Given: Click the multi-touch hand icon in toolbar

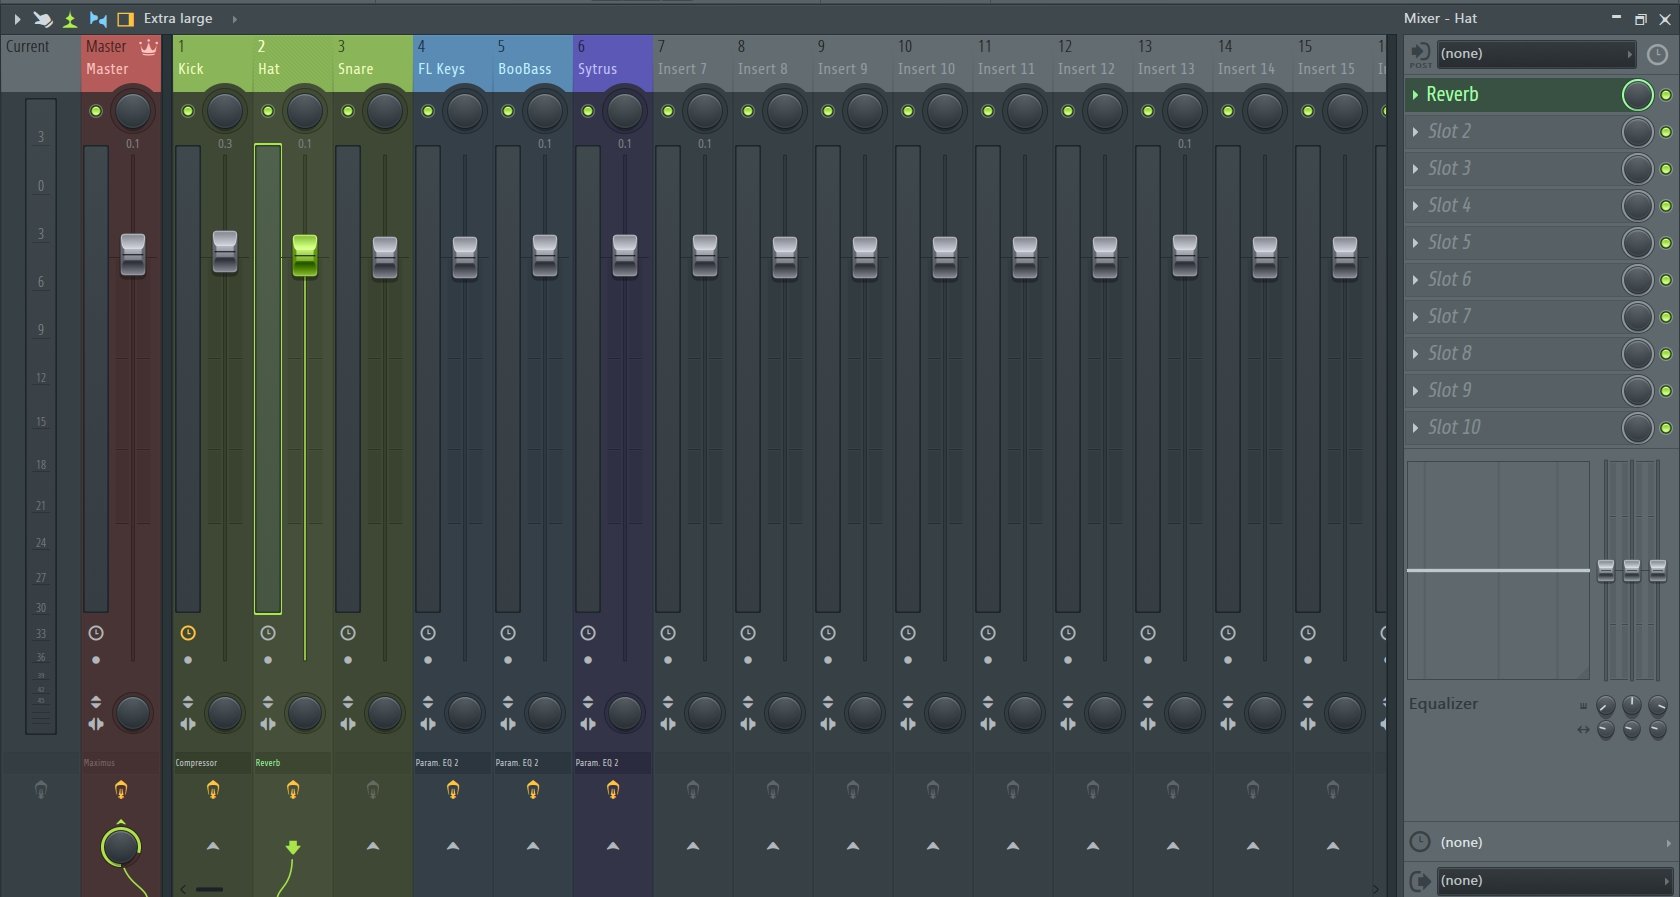Looking at the screenshot, I should pos(43,19).
